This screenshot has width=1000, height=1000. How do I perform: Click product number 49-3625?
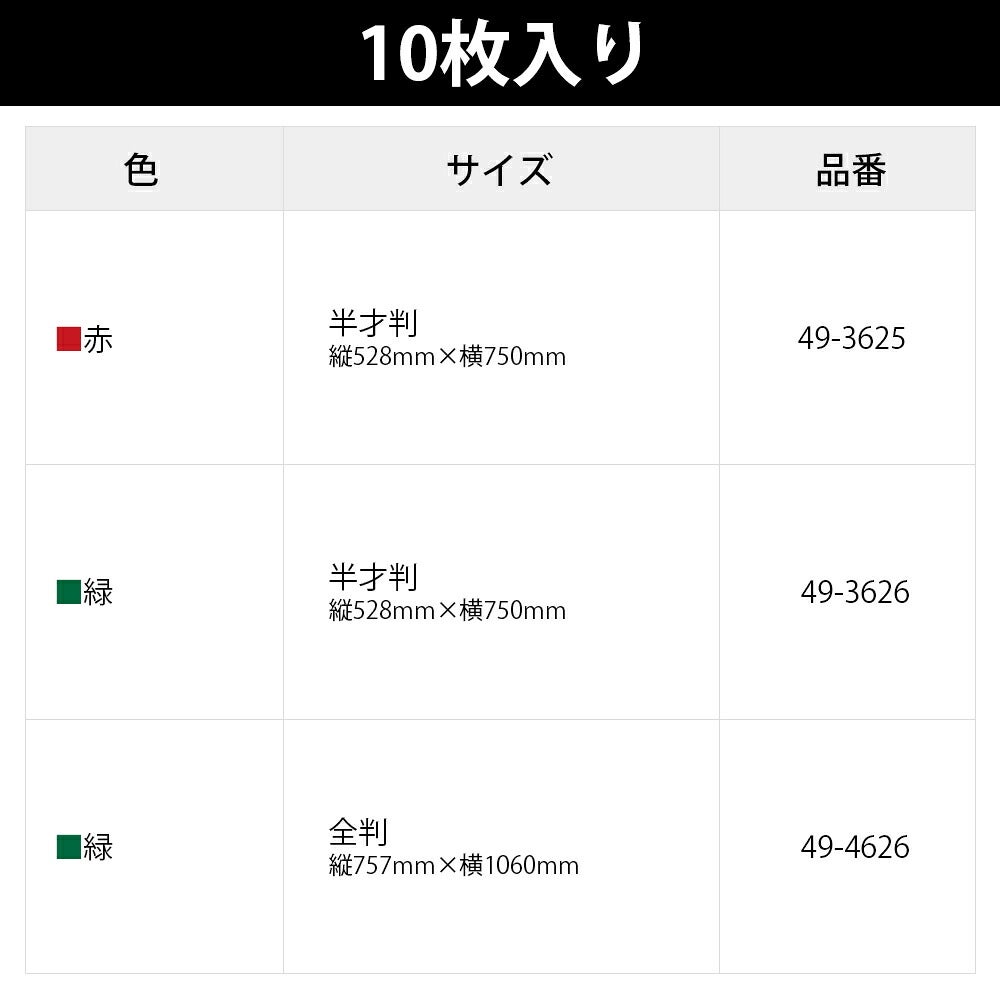(x=851, y=339)
